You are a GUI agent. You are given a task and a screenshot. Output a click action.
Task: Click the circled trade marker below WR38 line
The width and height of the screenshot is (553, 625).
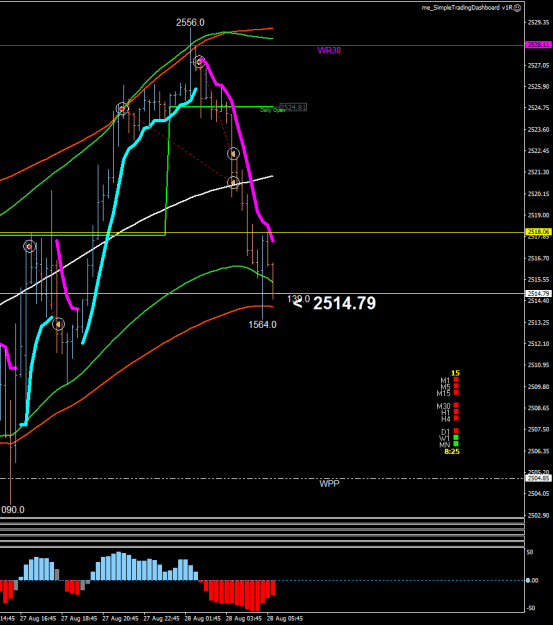click(x=199, y=62)
